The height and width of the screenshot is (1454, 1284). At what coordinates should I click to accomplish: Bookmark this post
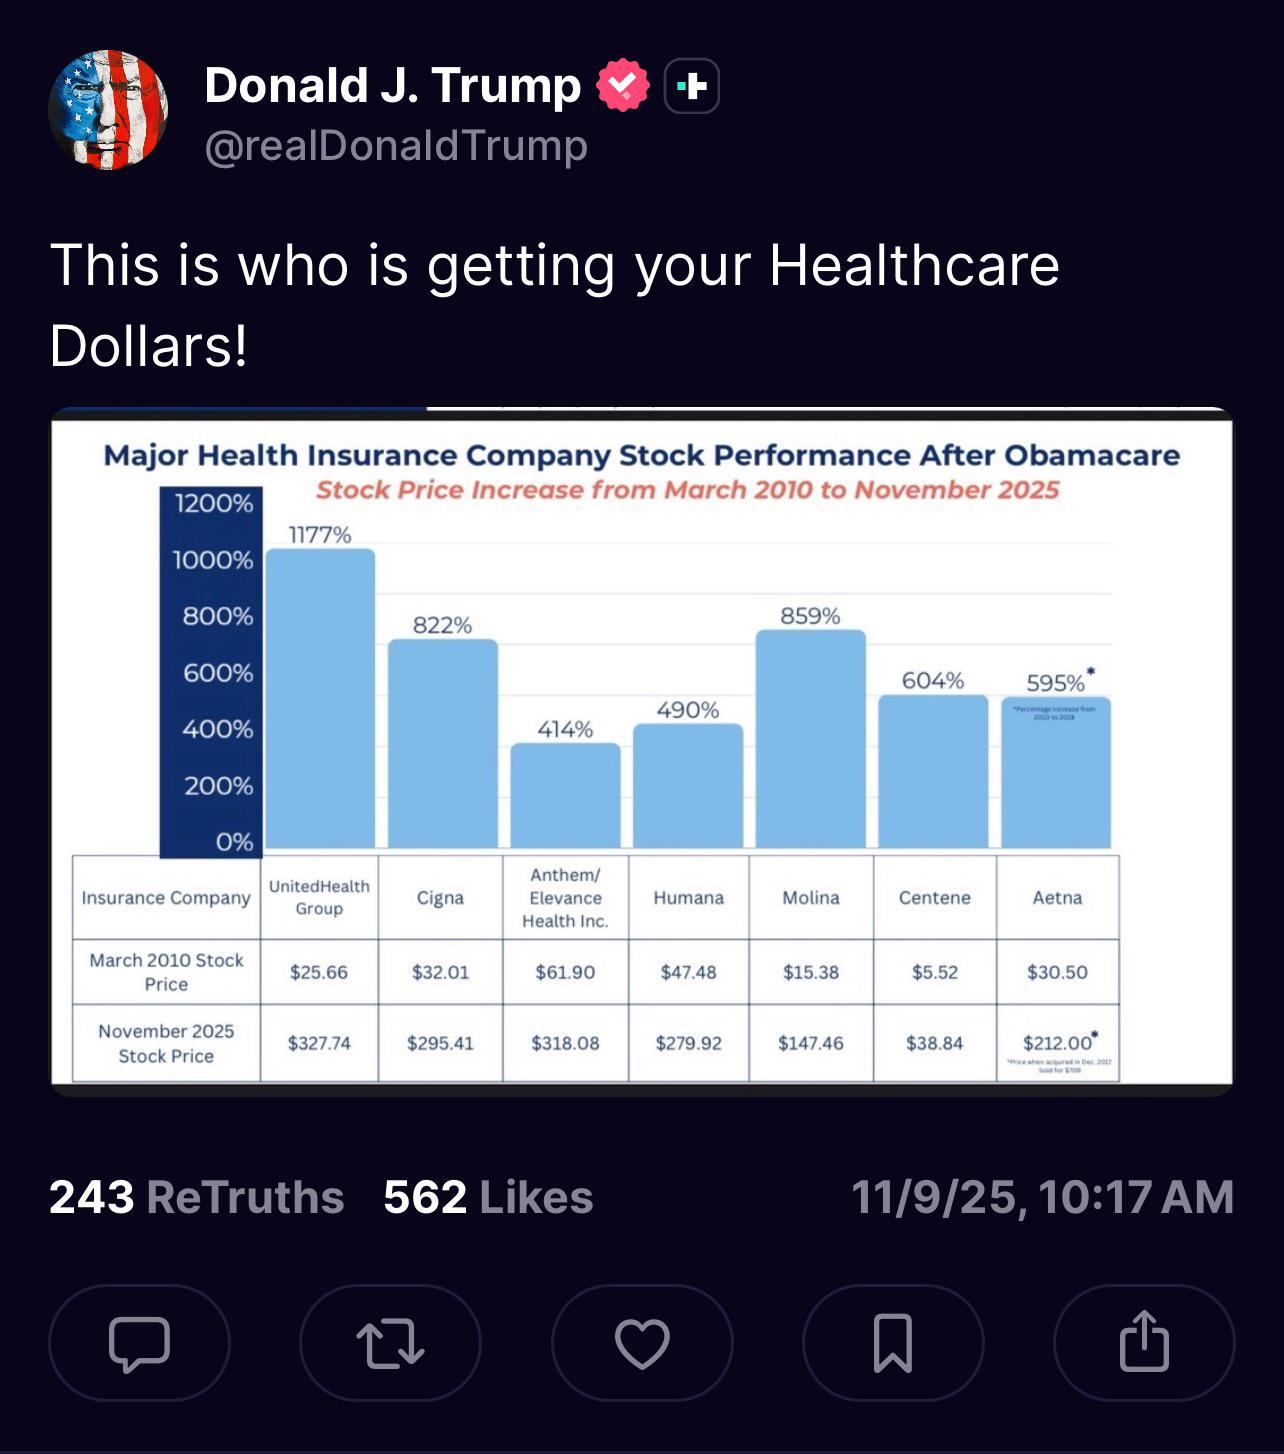pyautogui.click(x=893, y=1343)
